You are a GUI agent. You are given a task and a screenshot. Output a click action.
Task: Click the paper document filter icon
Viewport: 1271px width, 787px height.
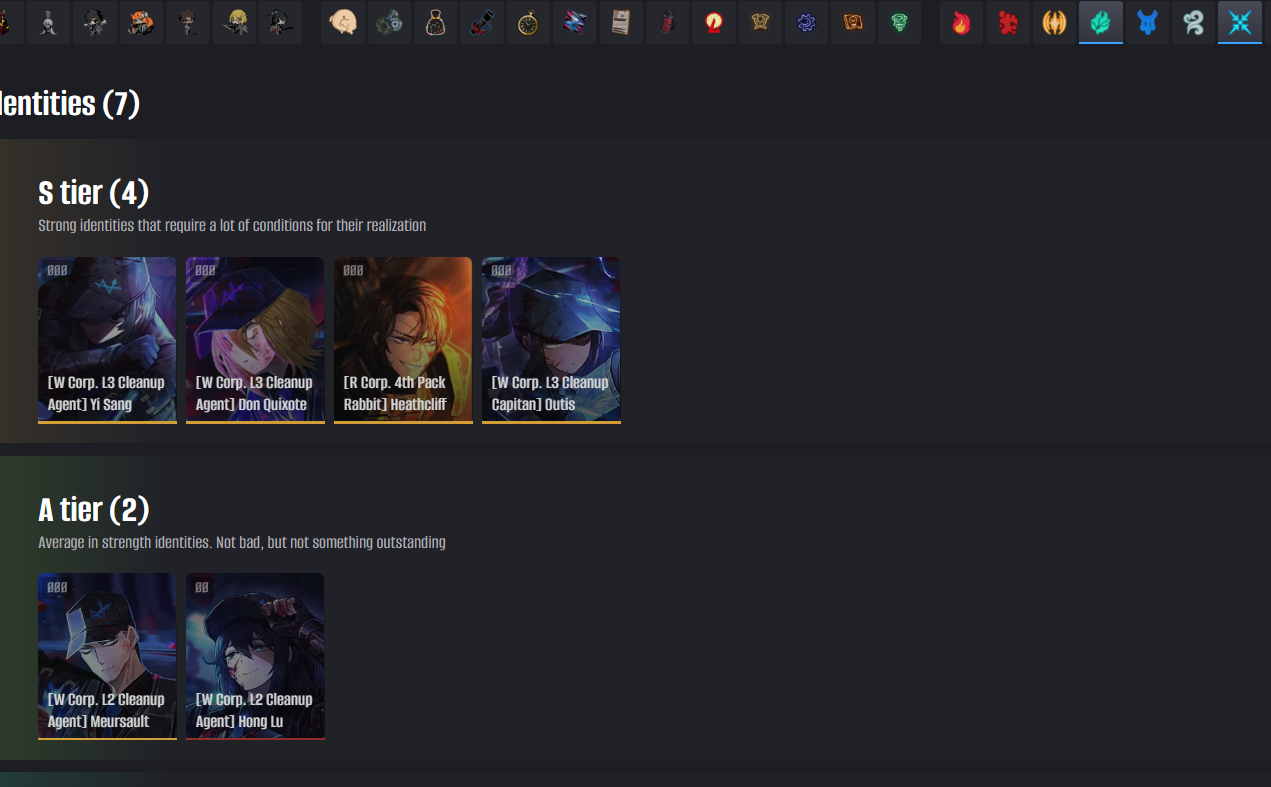click(x=621, y=22)
